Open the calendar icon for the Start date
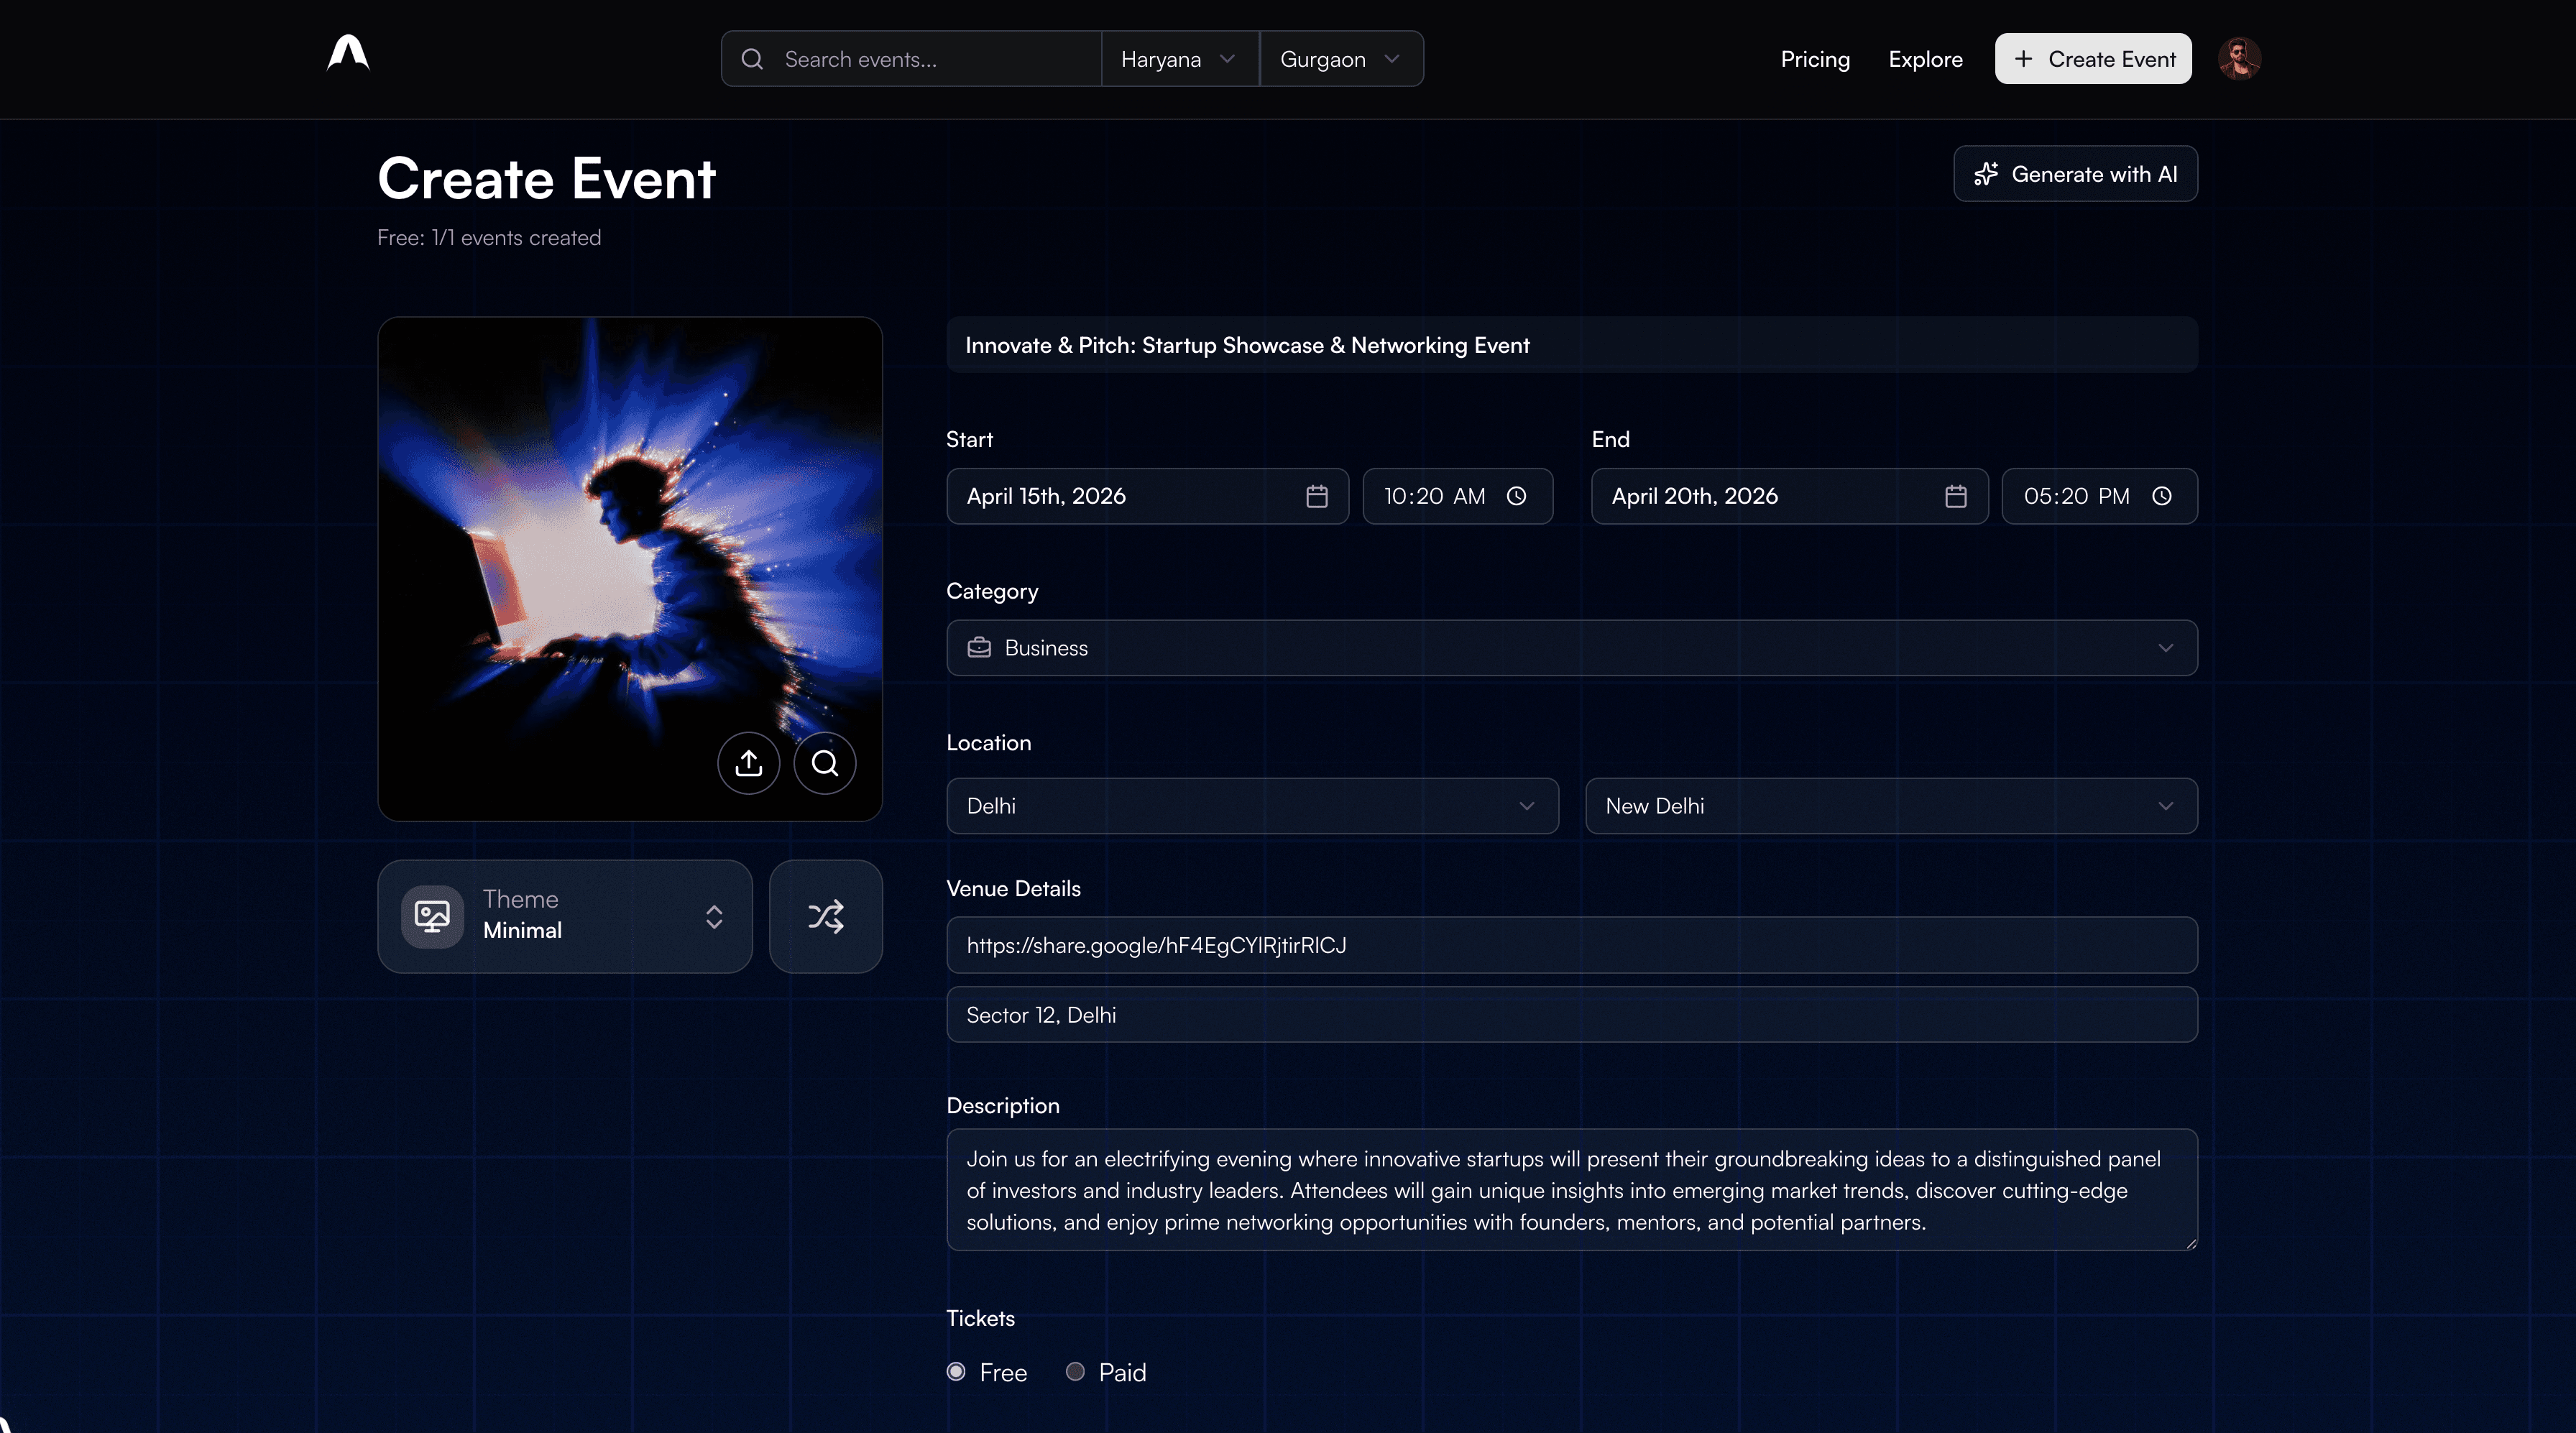The width and height of the screenshot is (2576, 1433). 1317,496
